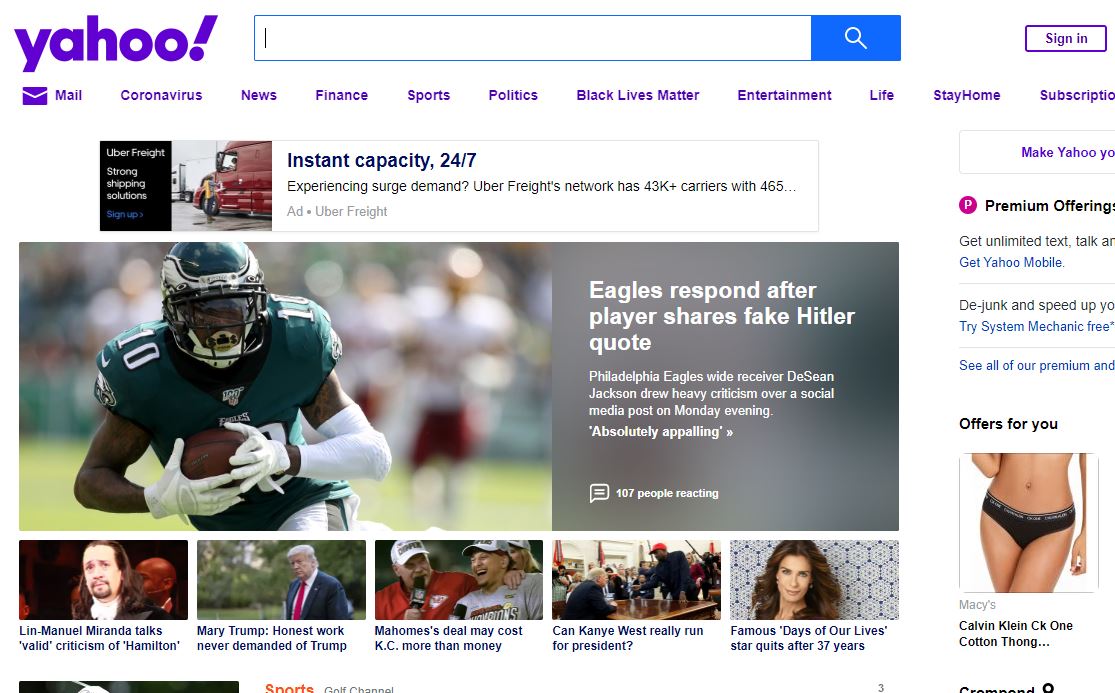Click the Yahoo logo

click(x=116, y=42)
